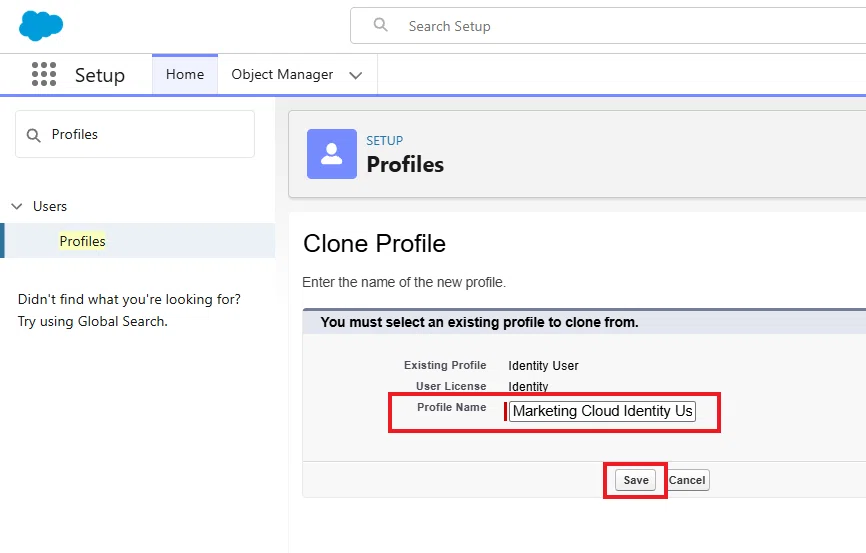Click the Profiles page title

coord(405,165)
